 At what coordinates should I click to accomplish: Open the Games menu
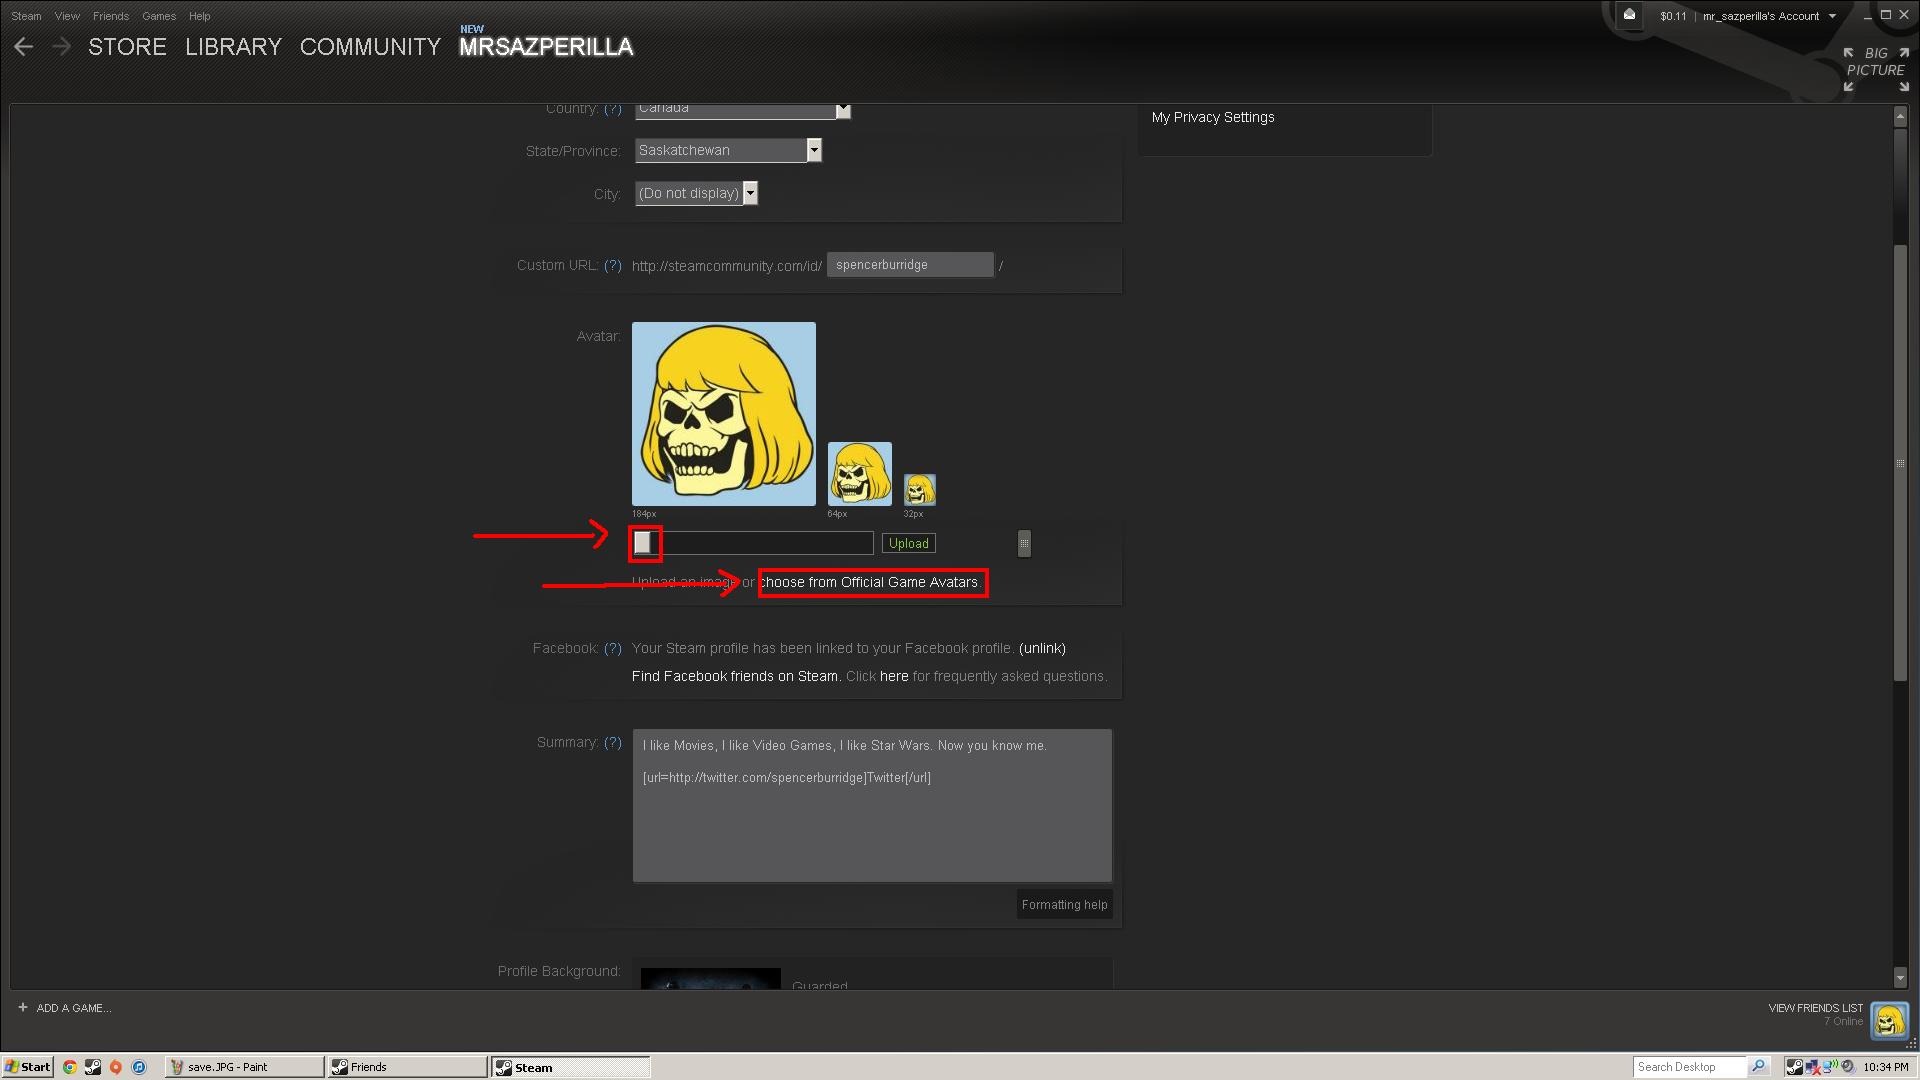pyautogui.click(x=158, y=16)
